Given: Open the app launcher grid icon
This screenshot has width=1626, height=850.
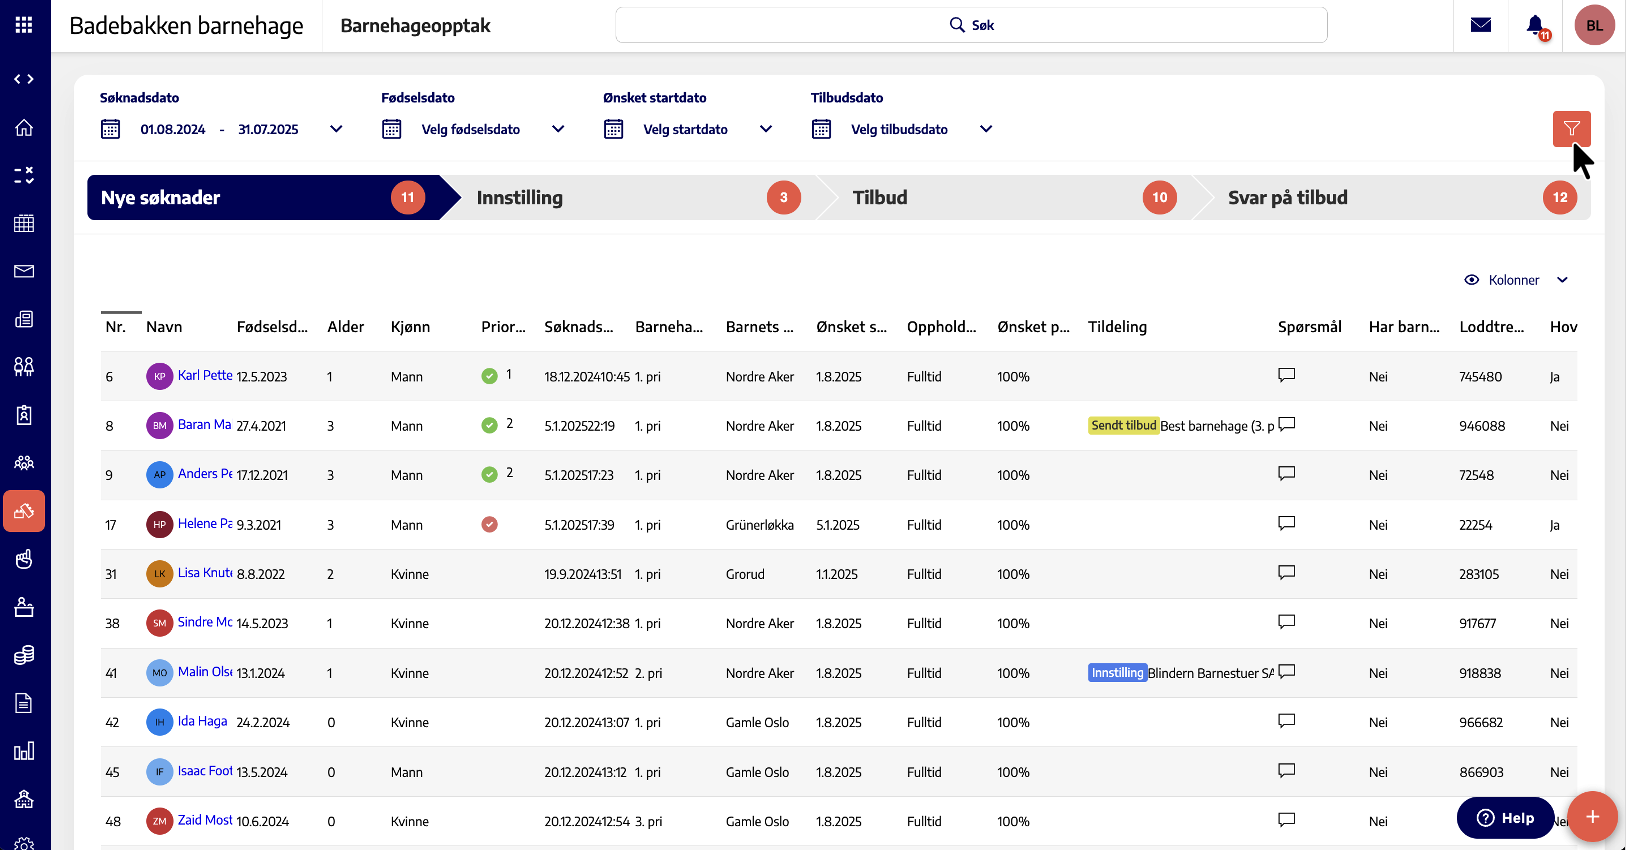Looking at the screenshot, I should click(x=24, y=25).
